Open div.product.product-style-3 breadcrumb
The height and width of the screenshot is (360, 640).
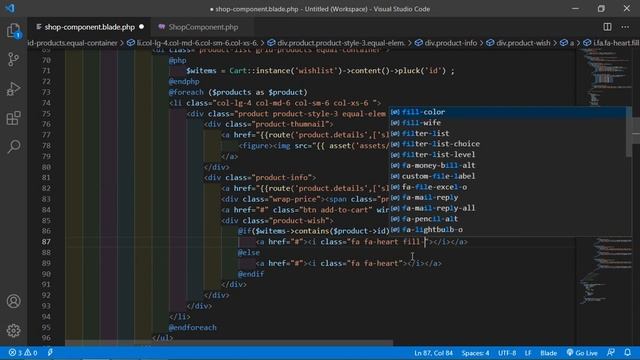pyautogui.click(x=336, y=43)
